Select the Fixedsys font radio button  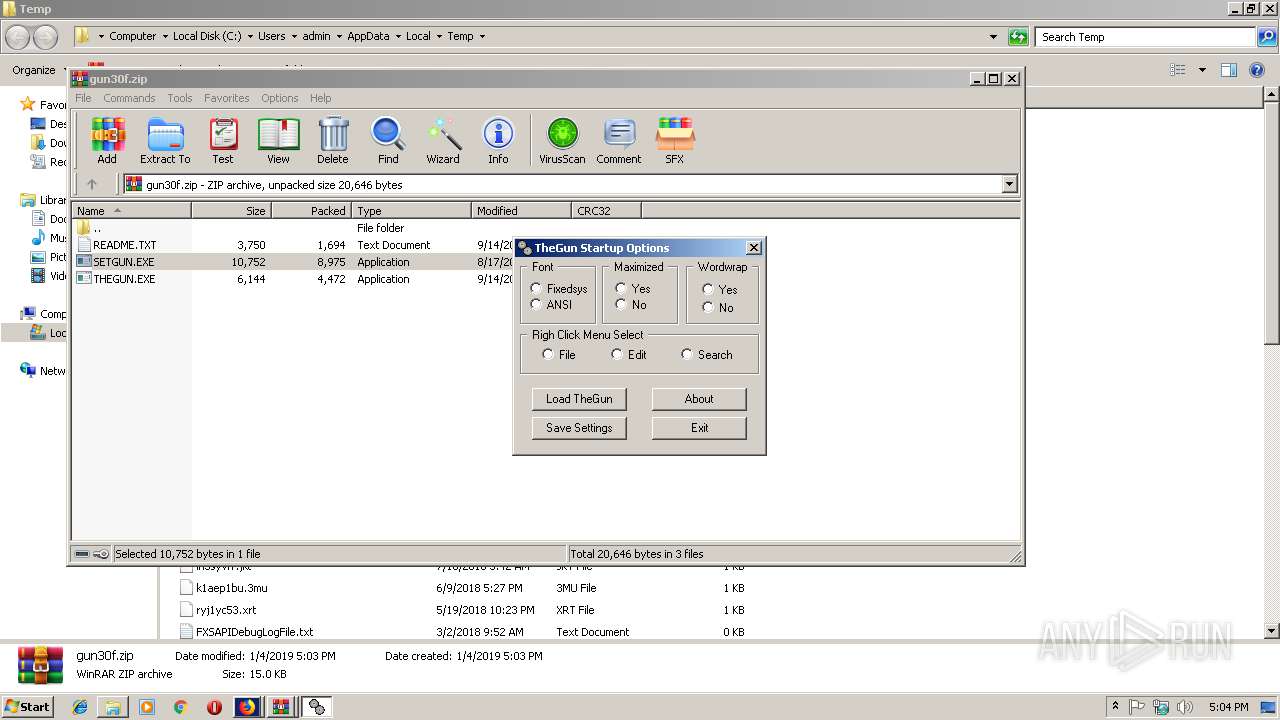[537, 289]
